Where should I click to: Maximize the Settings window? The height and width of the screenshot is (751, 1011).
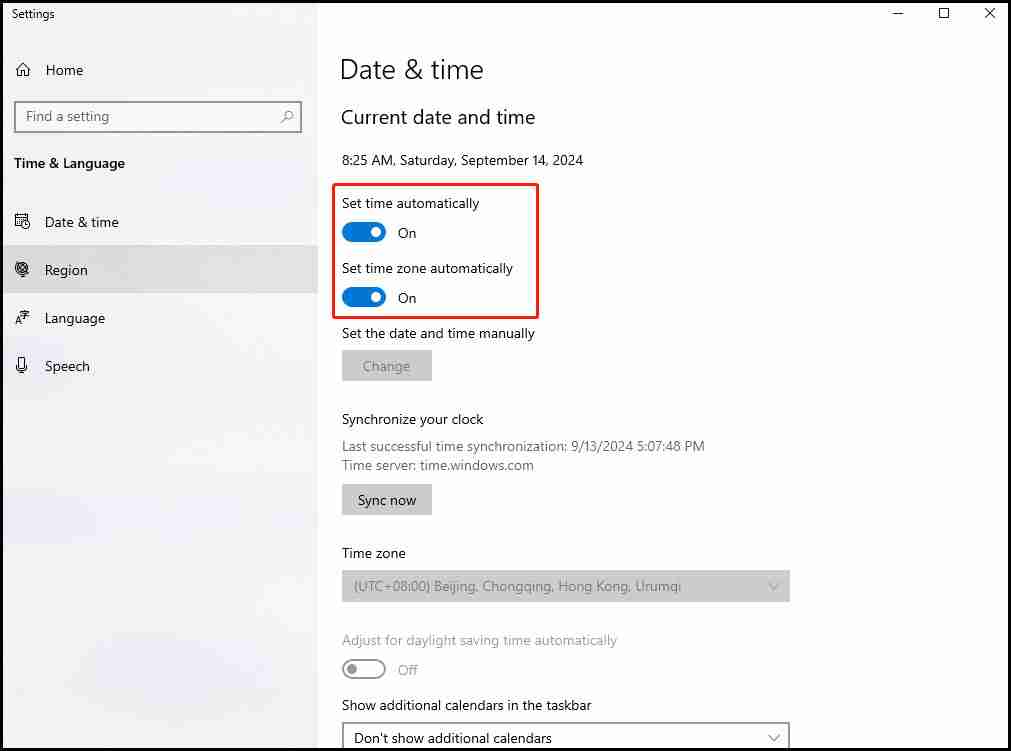tap(944, 13)
